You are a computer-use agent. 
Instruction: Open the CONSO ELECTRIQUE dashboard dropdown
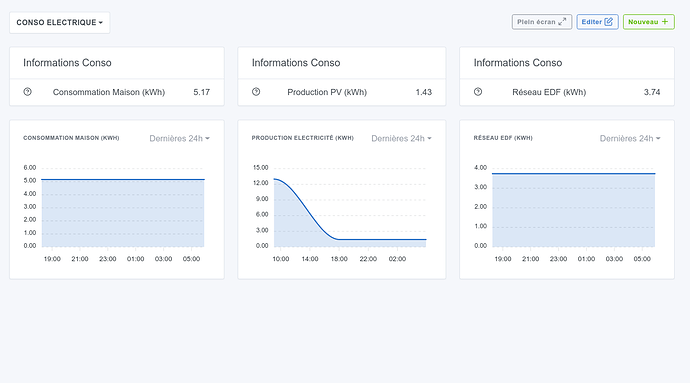pyautogui.click(x=59, y=22)
